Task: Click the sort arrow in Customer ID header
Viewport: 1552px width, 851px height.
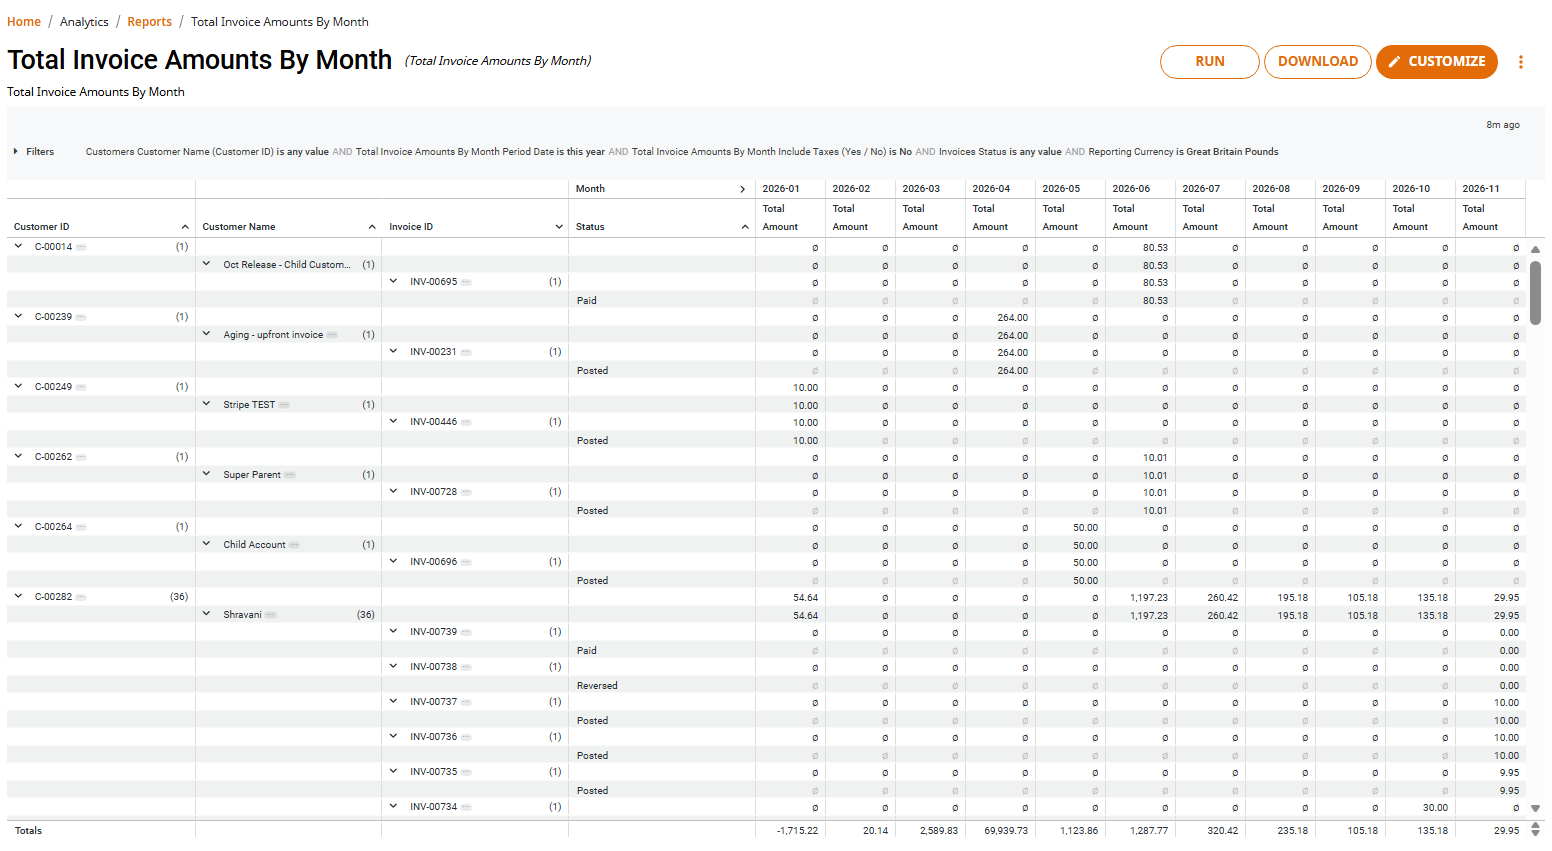Action: 185,227
